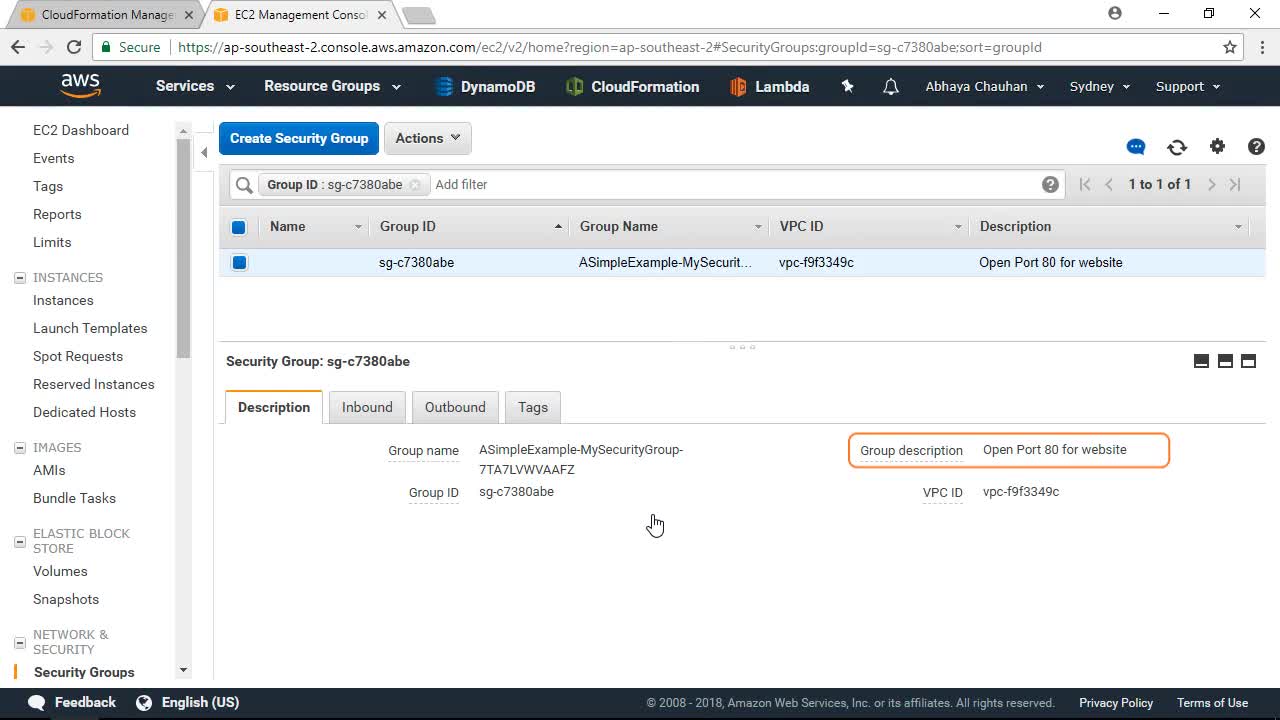Go to the previous page of results

click(1109, 184)
